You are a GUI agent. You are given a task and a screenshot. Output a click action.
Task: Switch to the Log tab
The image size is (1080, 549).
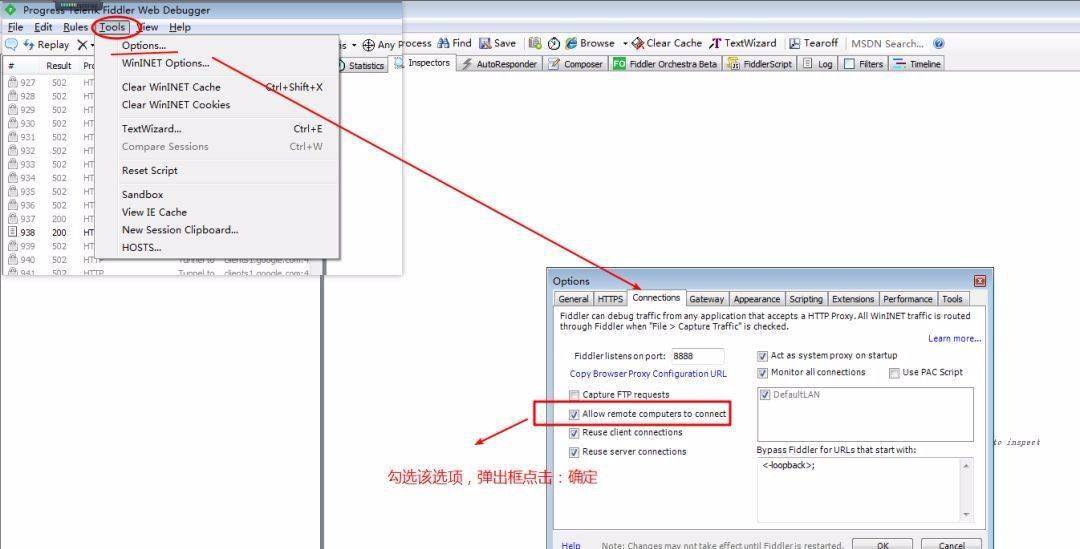click(x=818, y=64)
